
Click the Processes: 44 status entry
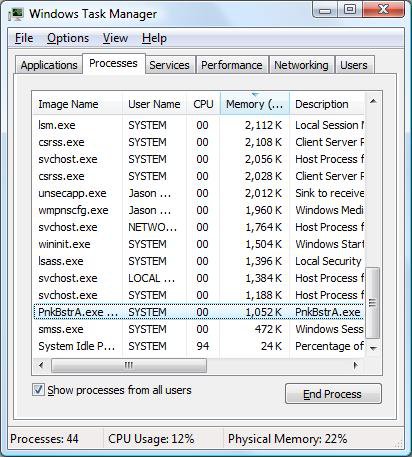(x=44, y=439)
